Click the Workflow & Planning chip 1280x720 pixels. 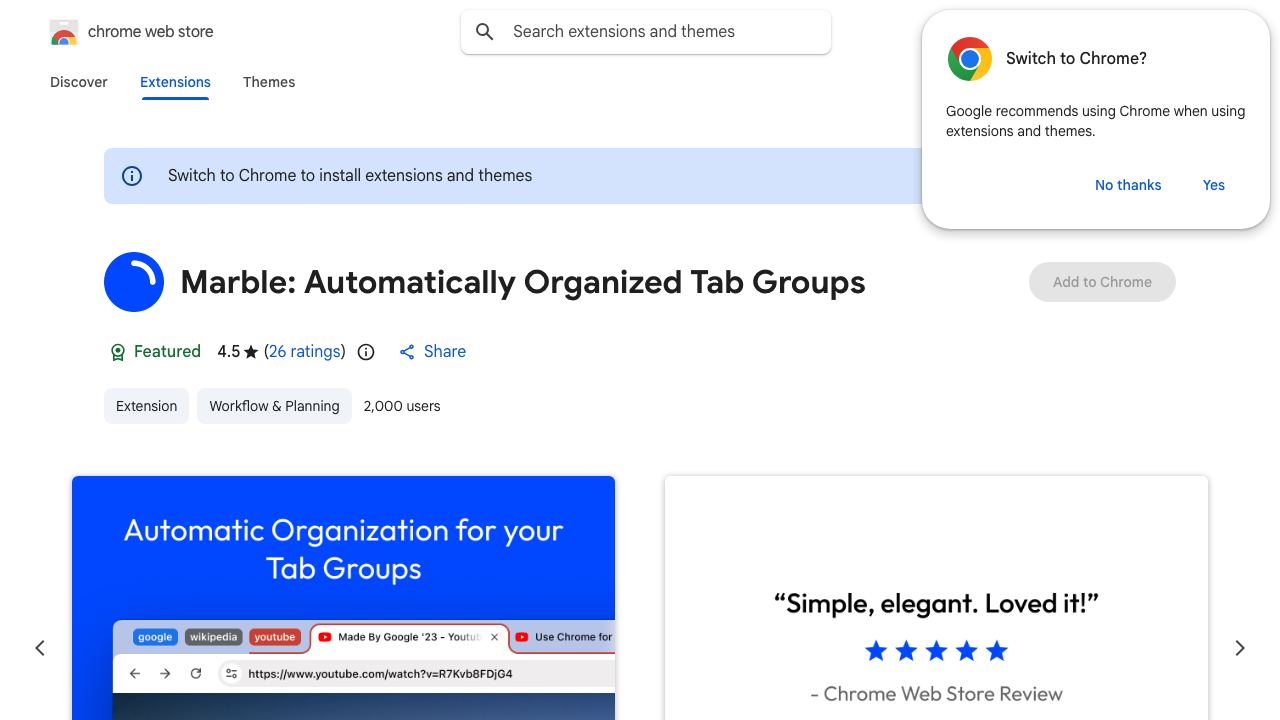274,406
